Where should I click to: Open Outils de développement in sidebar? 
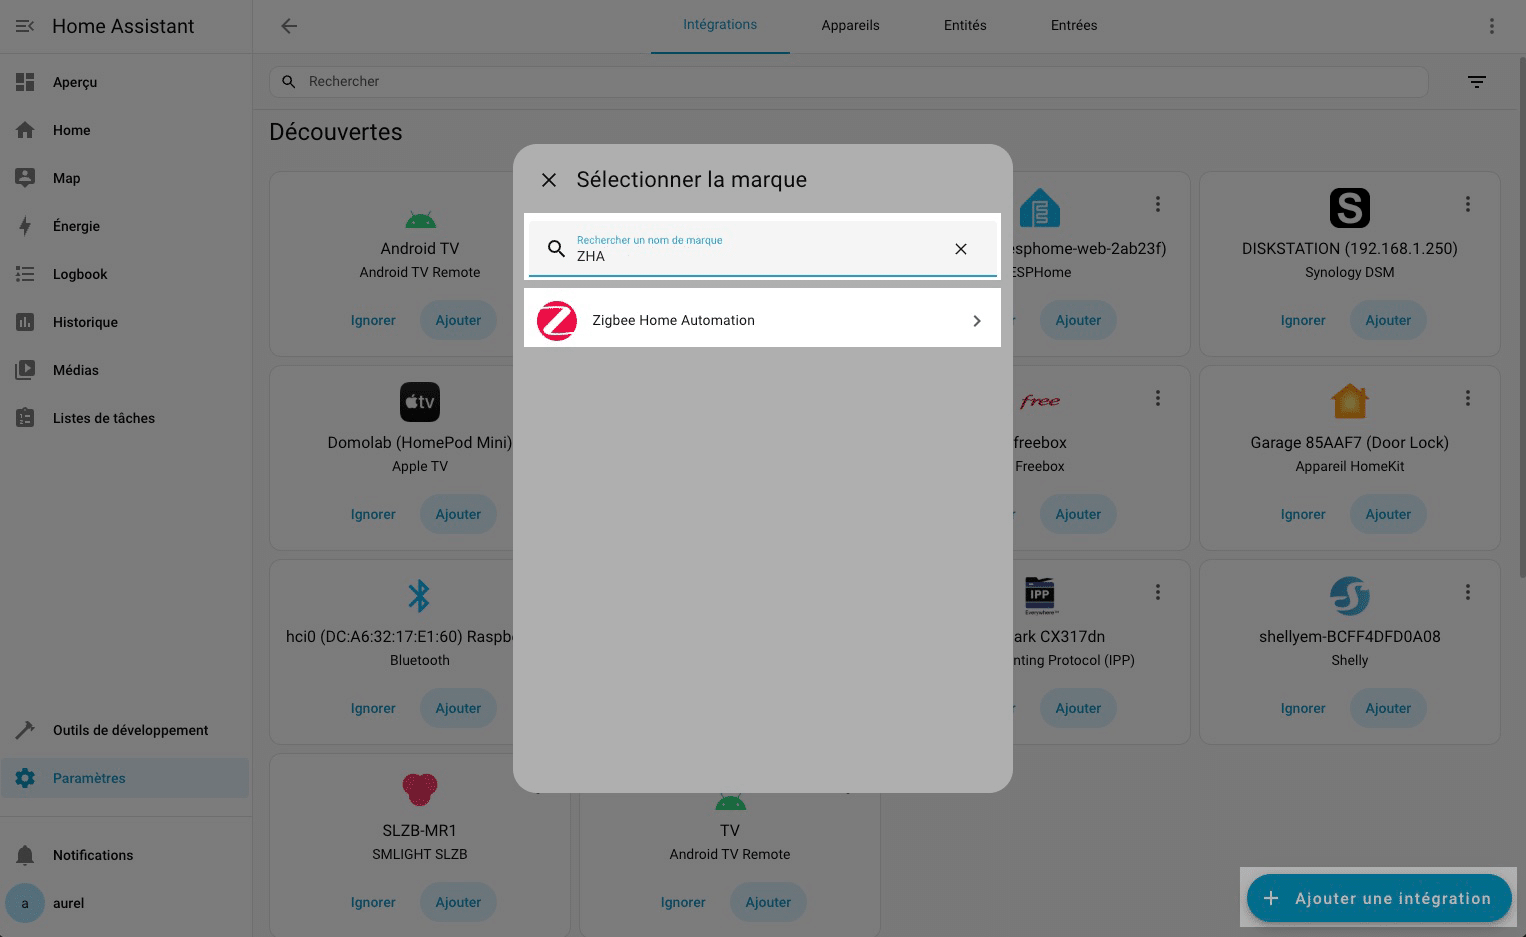coord(130,730)
